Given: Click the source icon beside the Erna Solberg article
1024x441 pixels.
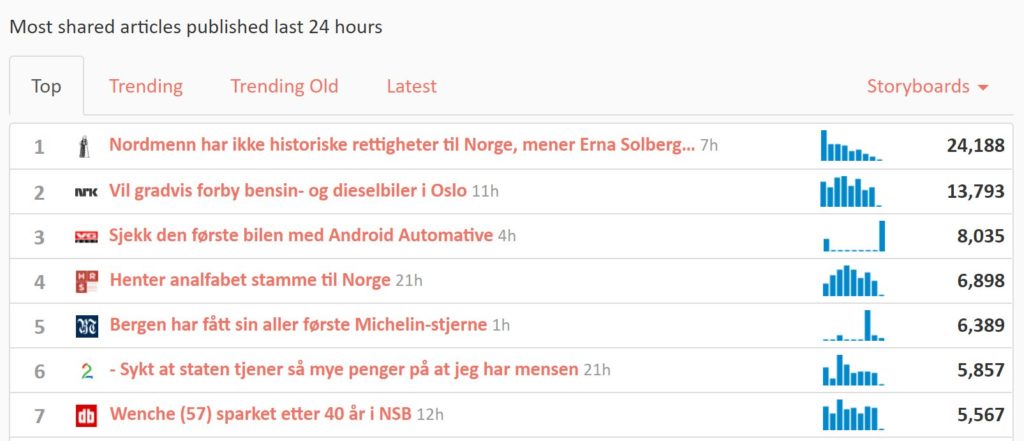Looking at the screenshot, I should (86, 147).
